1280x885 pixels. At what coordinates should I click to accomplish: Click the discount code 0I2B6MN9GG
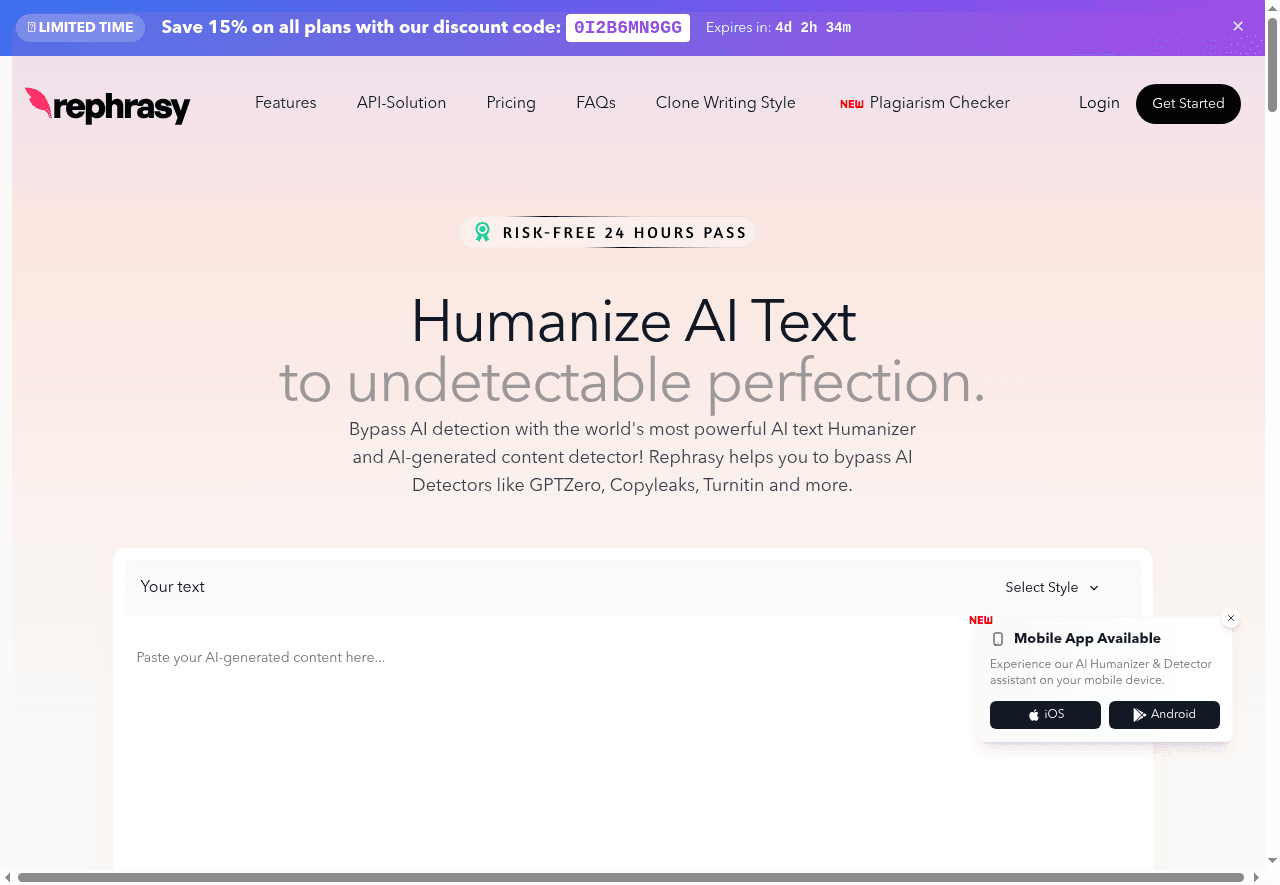(x=628, y=28)
